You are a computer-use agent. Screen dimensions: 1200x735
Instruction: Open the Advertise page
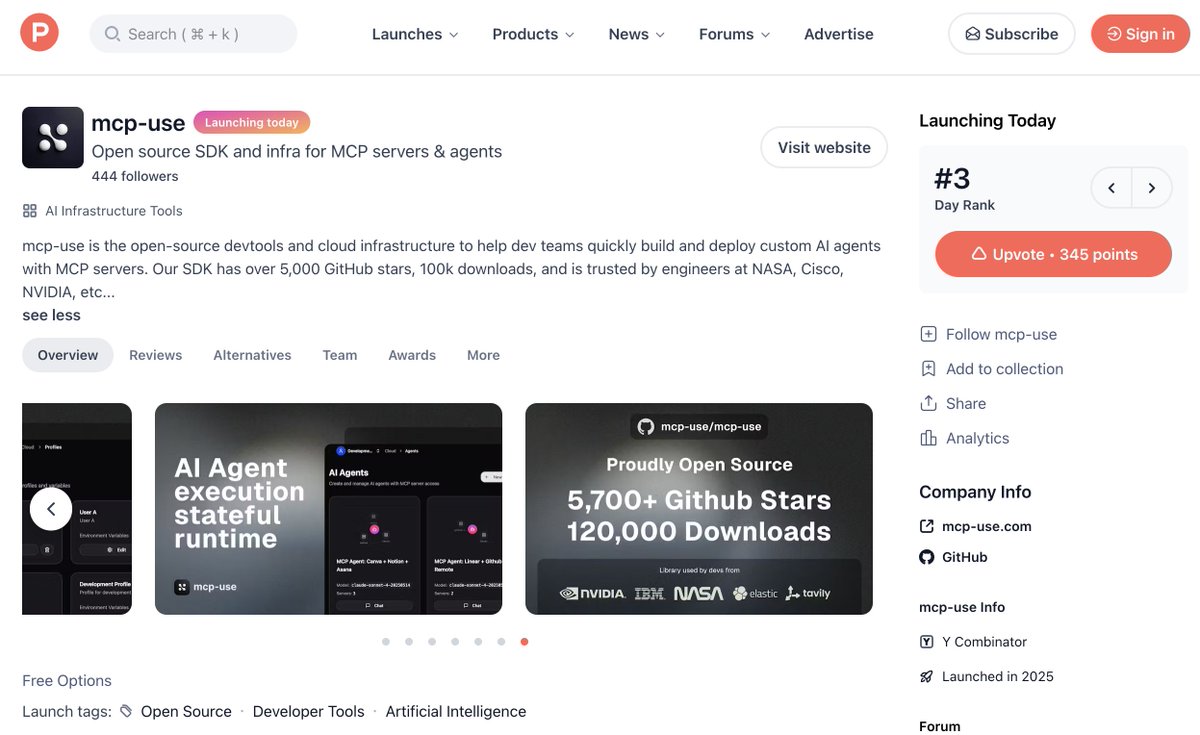(839, 34)
